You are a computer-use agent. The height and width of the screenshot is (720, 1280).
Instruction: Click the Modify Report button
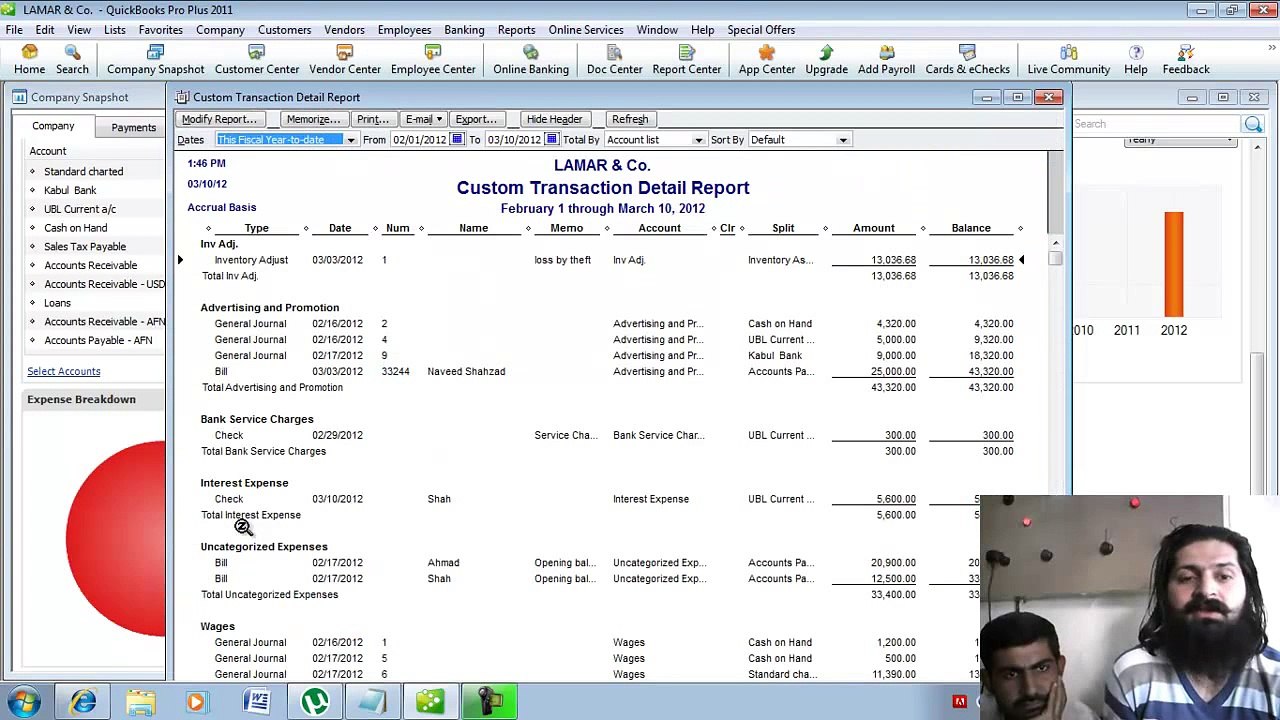coord(219,119)
